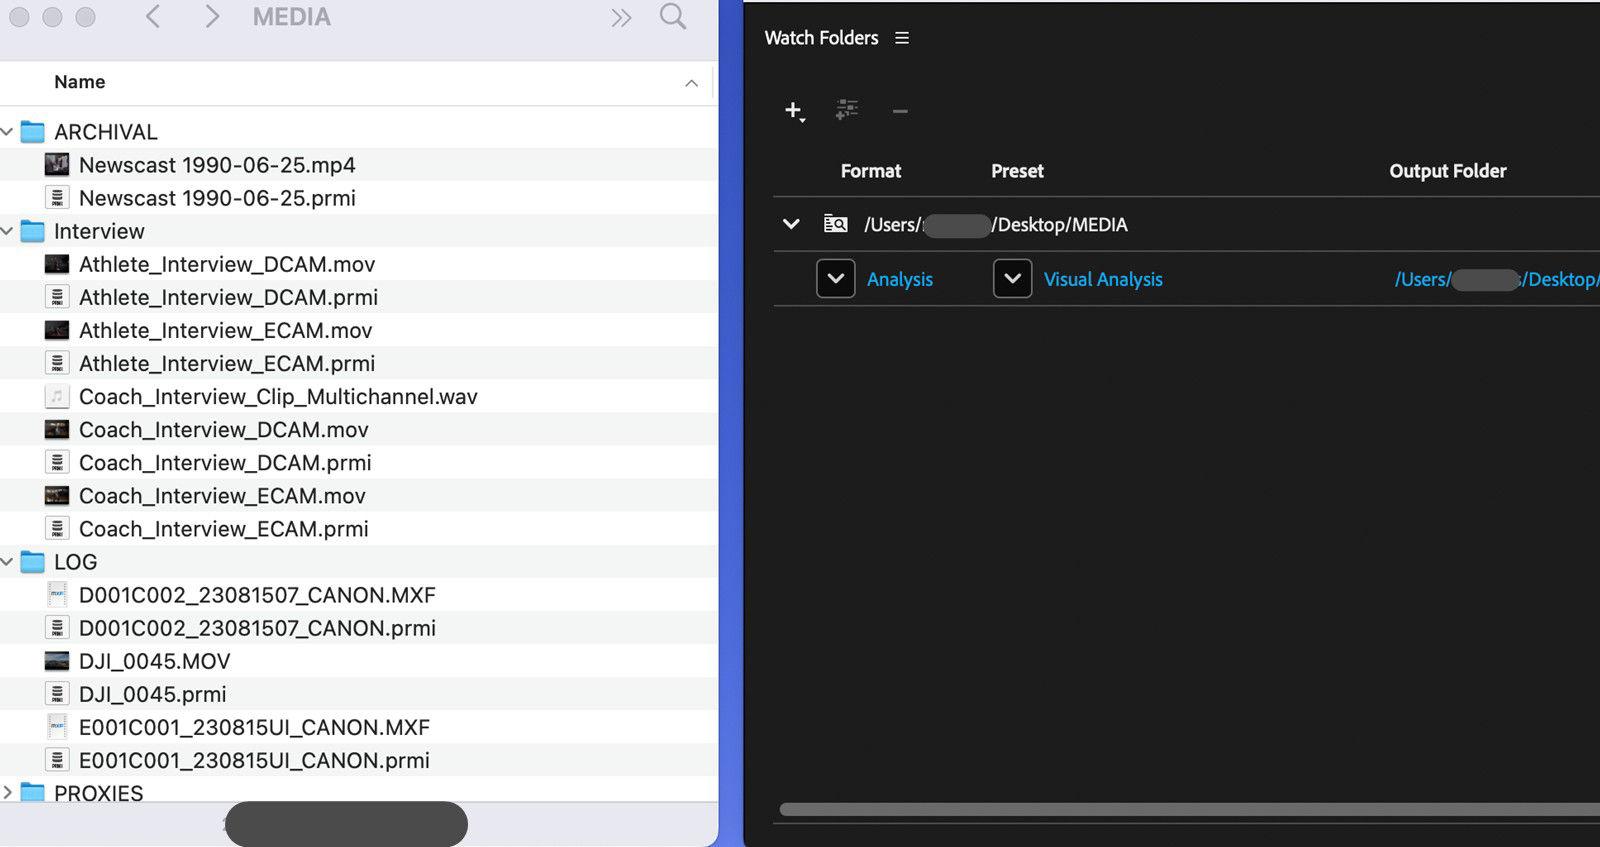Screen dimensions: 1600x847
Task: Select Coach_Interview_DCAM.prmi file
Action: [225, 462]
